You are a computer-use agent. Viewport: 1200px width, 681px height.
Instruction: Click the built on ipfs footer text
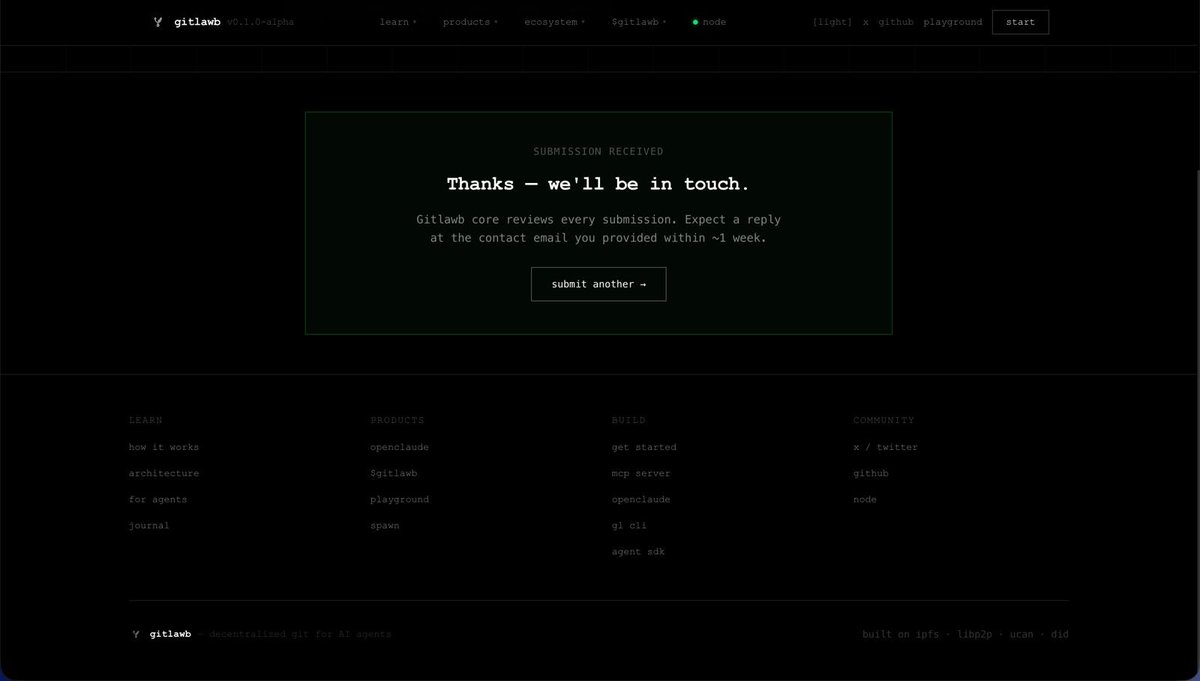point(901,634)
